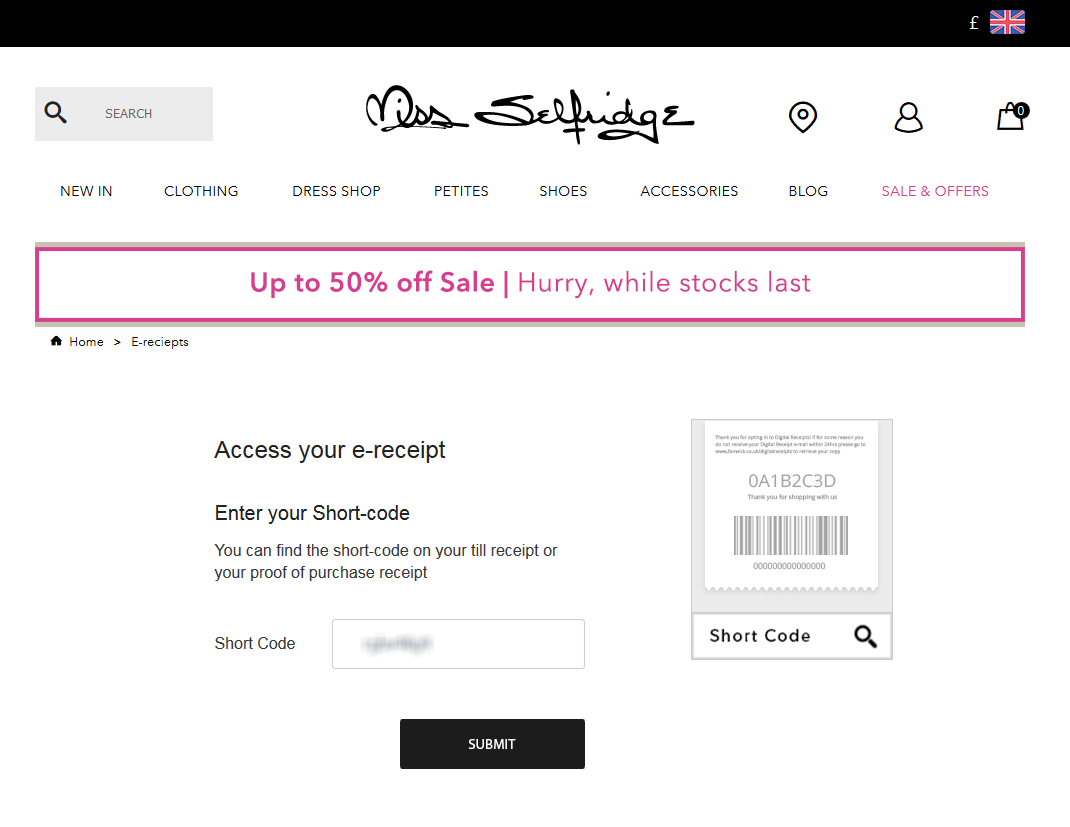The width and height of the screenshot is (1070, 827).
Task: Click the home icon in breadcrumb
Action: pyautogui.click(x=56, y=340)
